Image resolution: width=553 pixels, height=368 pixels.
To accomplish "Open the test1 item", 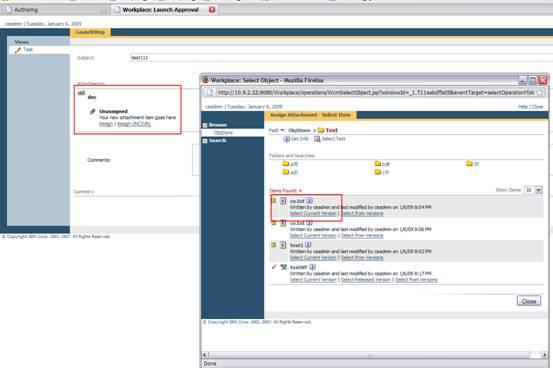I will 296,245.
